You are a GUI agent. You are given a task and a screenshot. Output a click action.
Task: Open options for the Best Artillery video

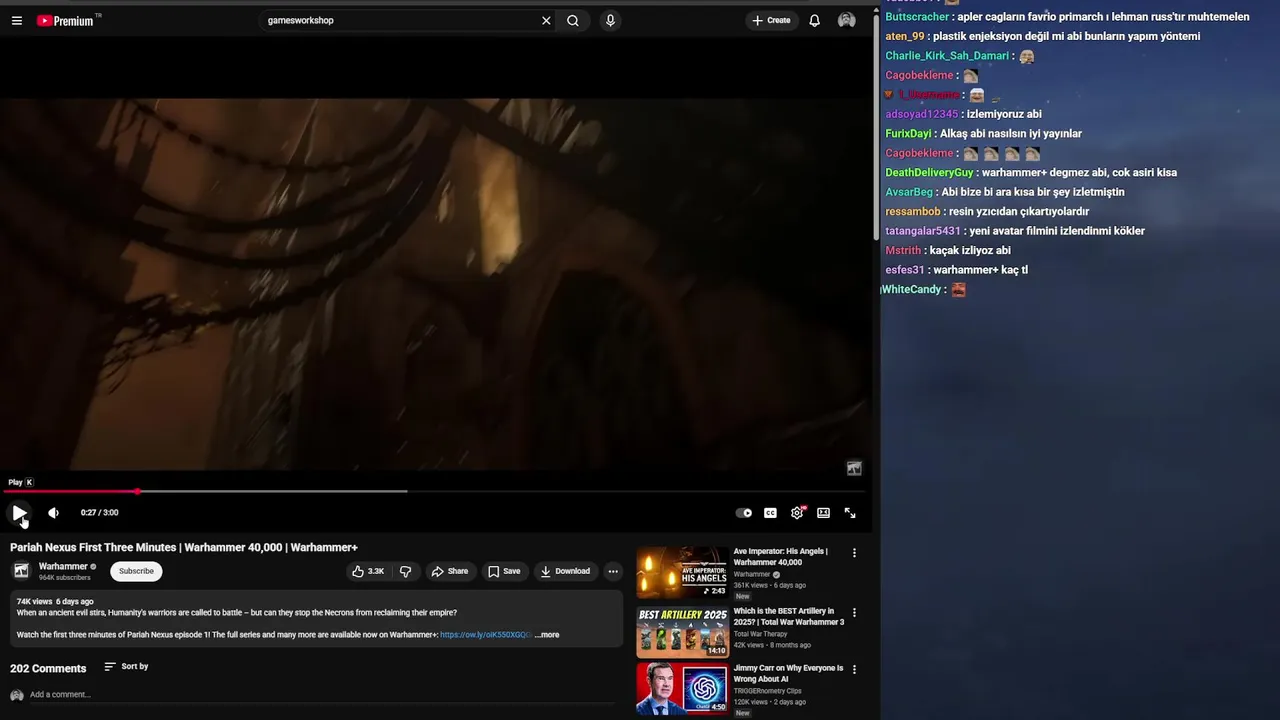point(854,612)
